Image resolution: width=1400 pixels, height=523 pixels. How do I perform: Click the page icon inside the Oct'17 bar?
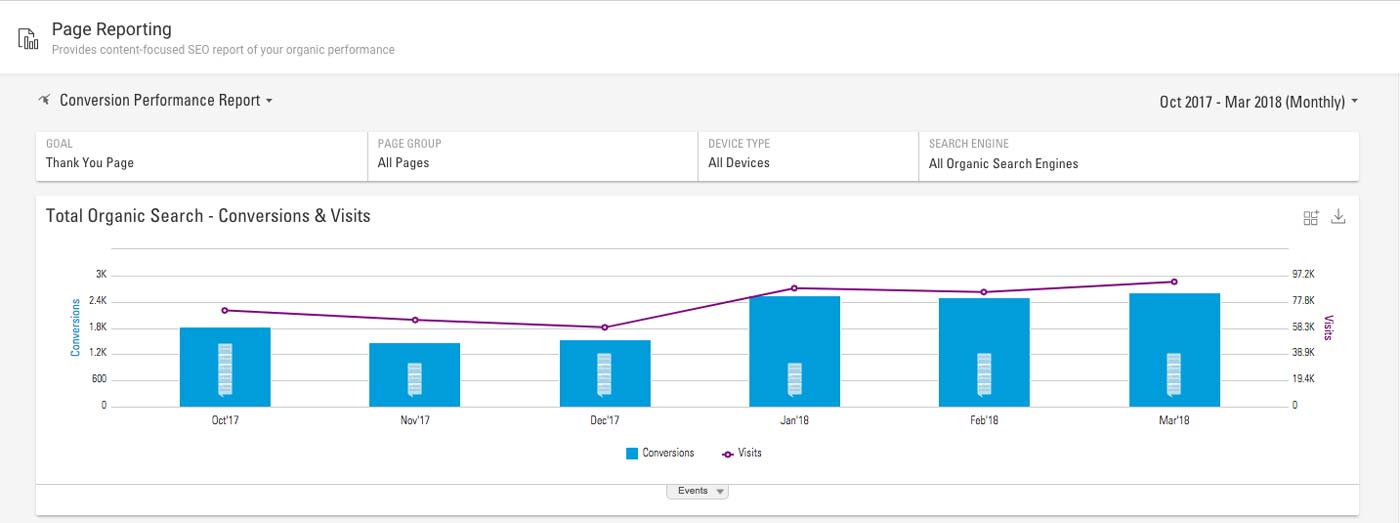click(x=225, y=369)
